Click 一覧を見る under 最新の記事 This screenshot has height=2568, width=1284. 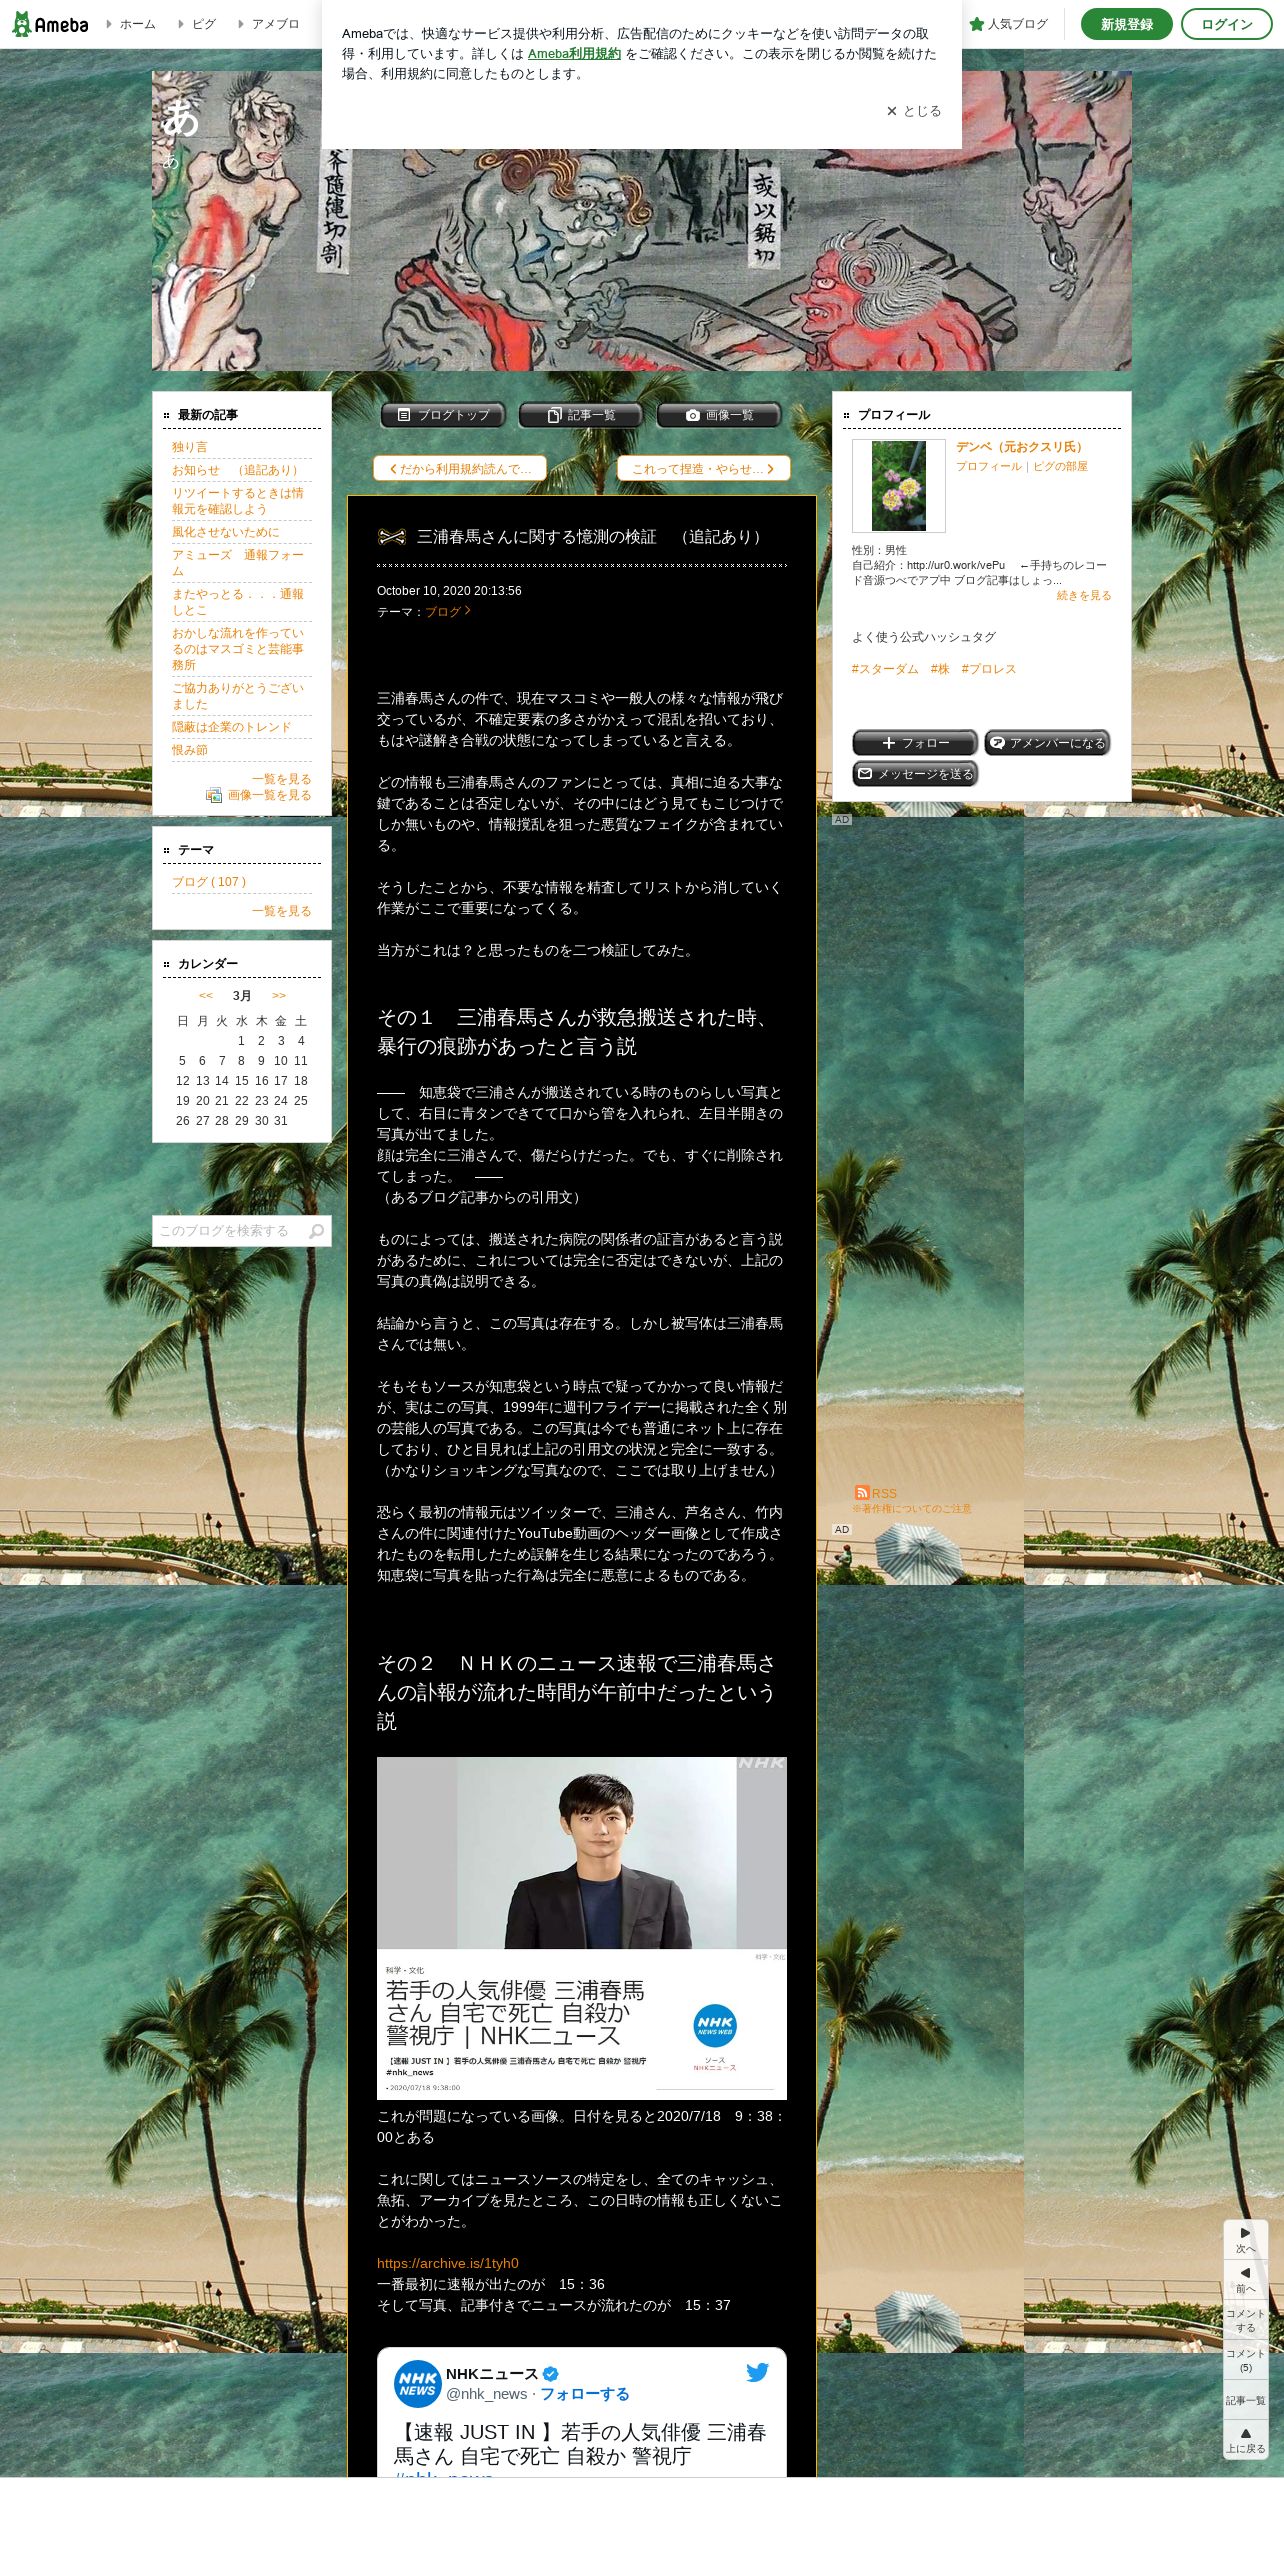(x=281, y=779)
